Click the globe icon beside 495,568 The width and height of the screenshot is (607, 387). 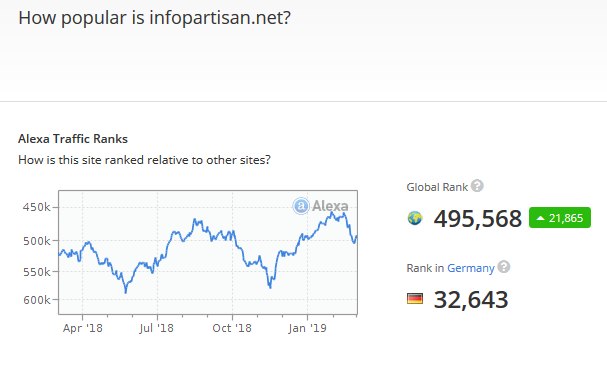pyautogui.click(x=415, y=218)
